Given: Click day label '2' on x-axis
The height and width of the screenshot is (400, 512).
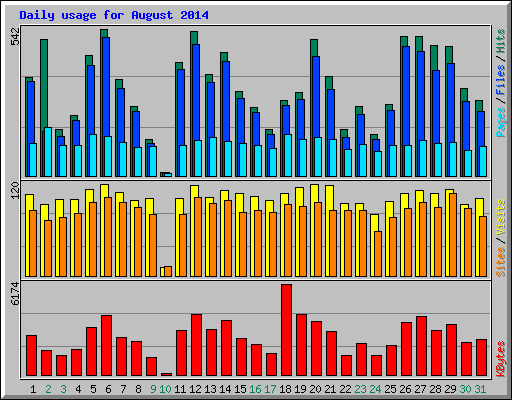Looking at the screenshot, I should (48, 389).
